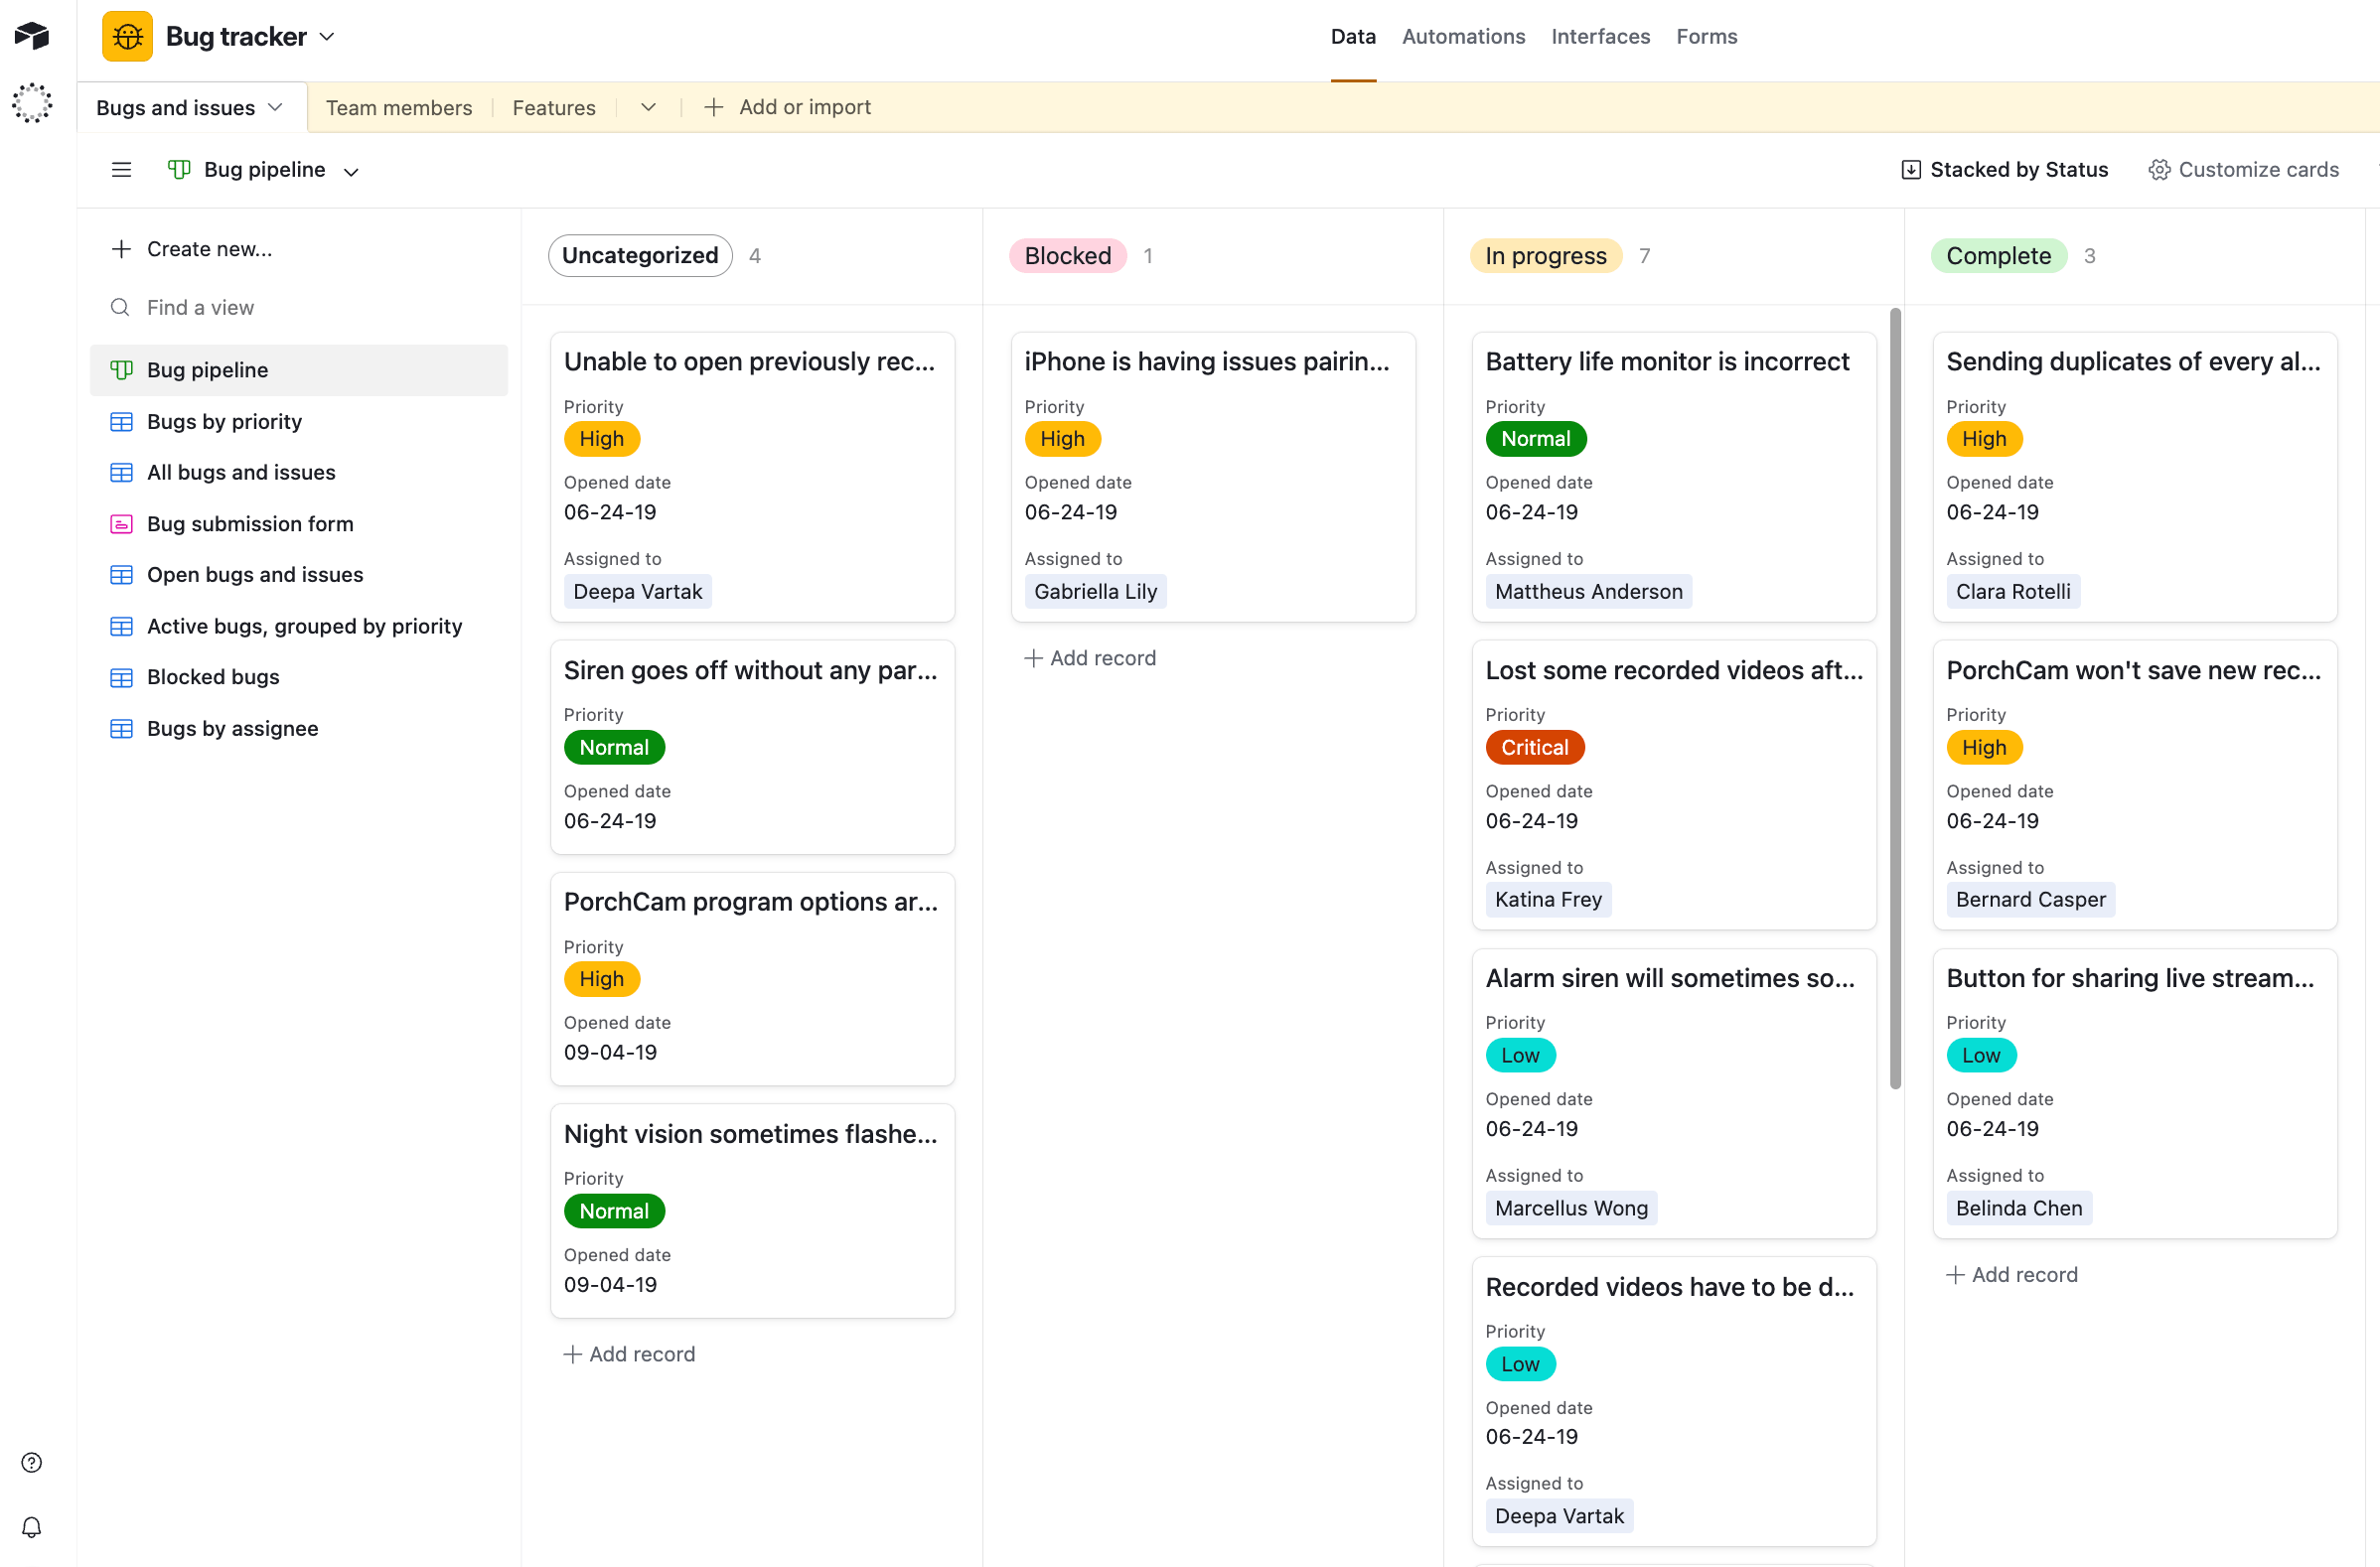Click the Critical priority pill

pyautogui.click(x=1534, y=747)
